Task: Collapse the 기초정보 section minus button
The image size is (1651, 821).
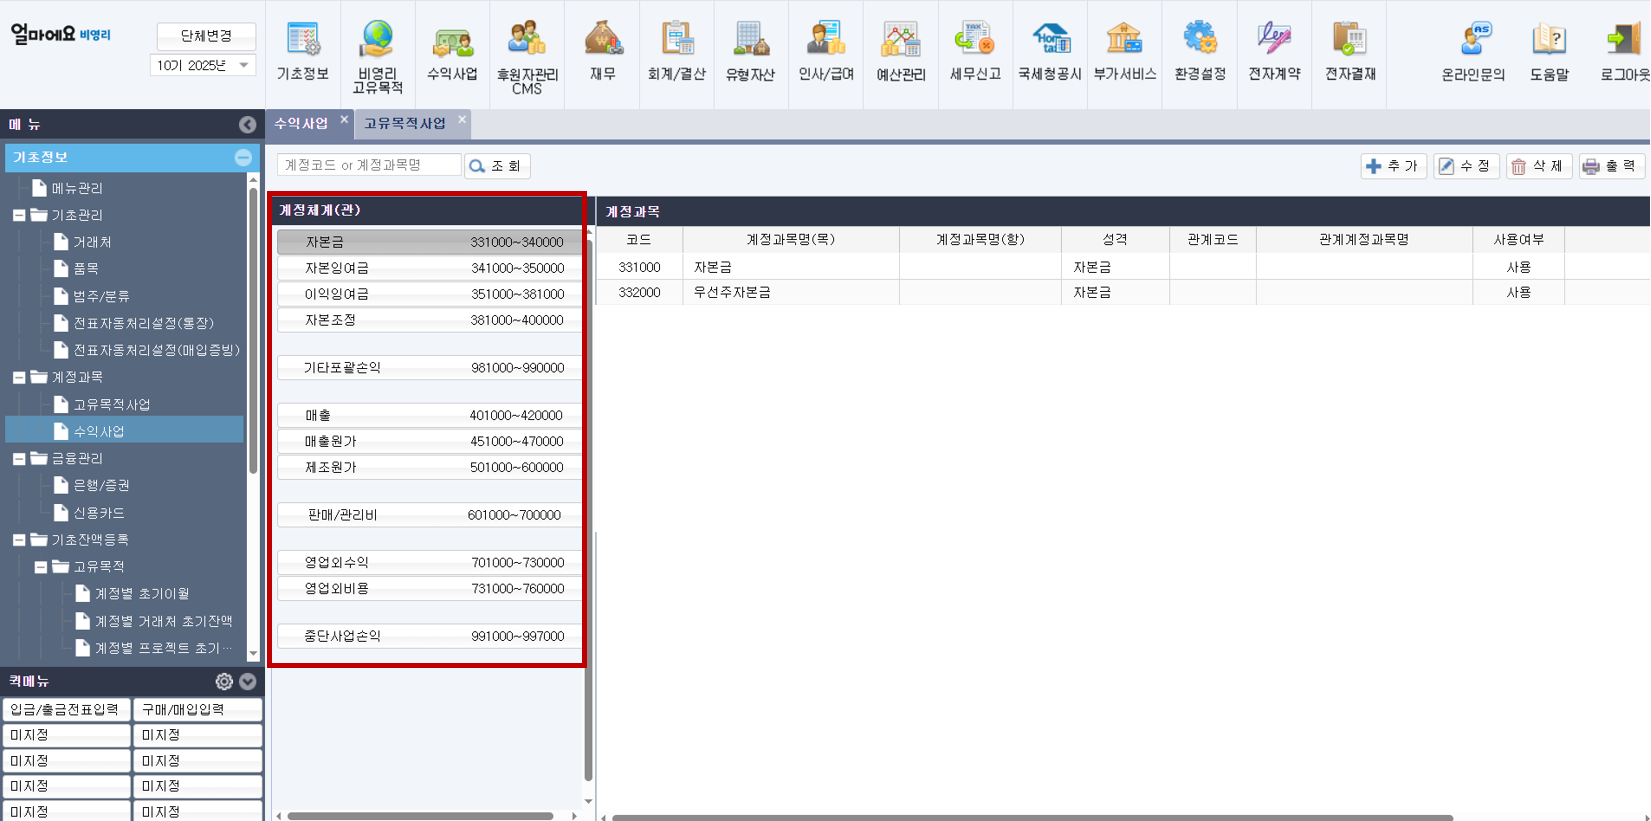Action: click(243, 158)
